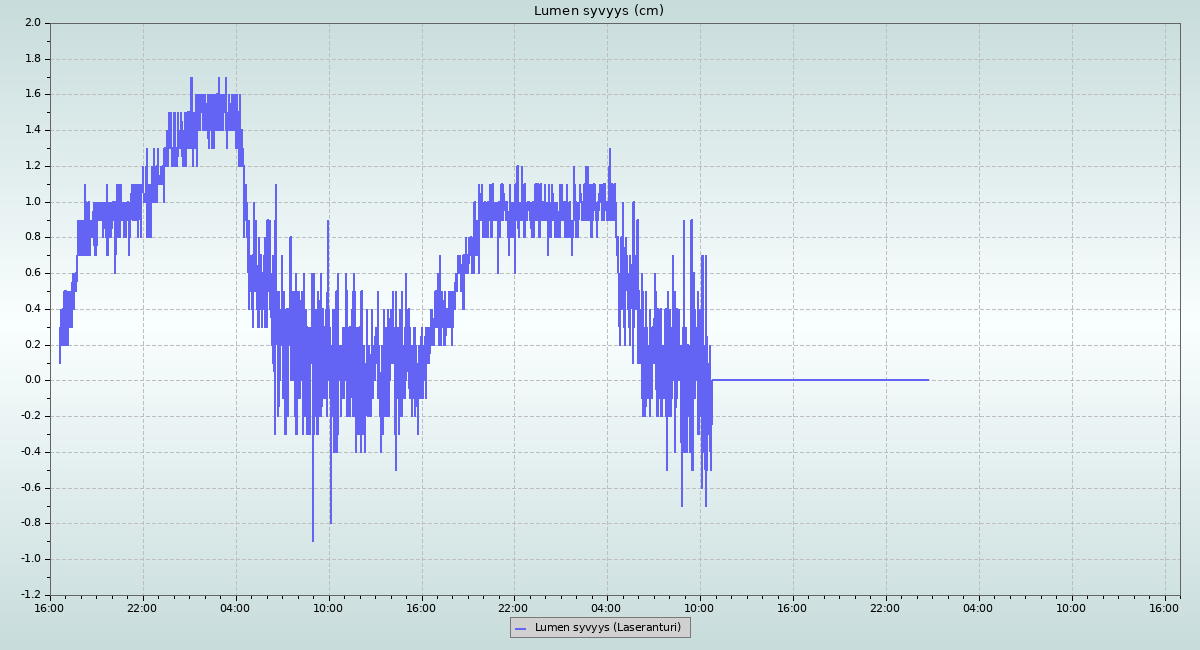Click the 0.0 tick label on the y-axis
The image size is (1200, 650).
point(32,380)
